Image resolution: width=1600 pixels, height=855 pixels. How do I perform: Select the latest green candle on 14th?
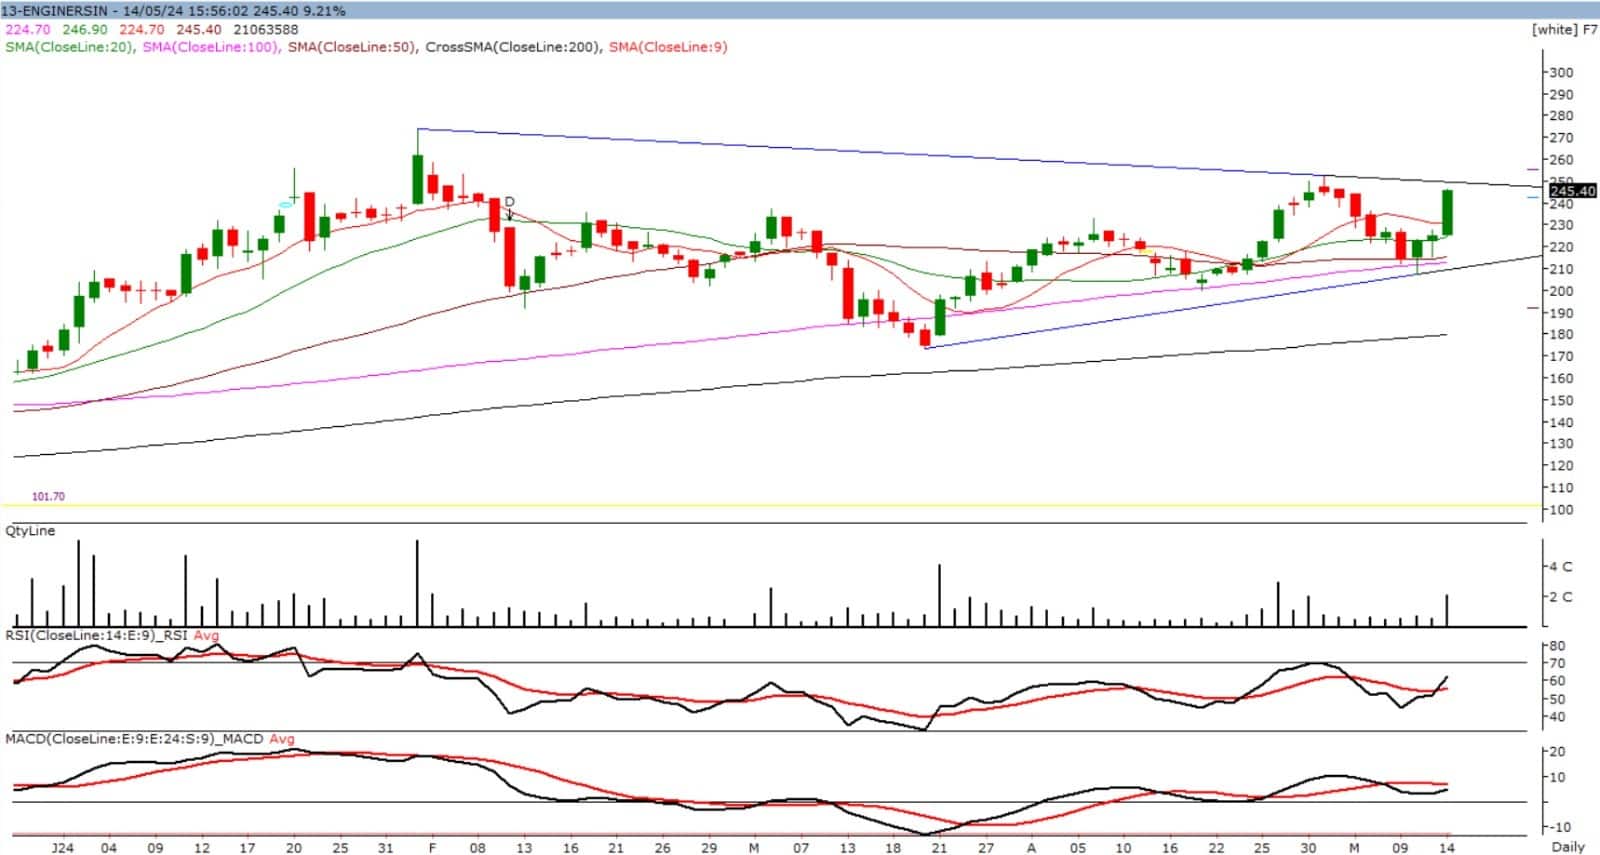(1447, 212)
